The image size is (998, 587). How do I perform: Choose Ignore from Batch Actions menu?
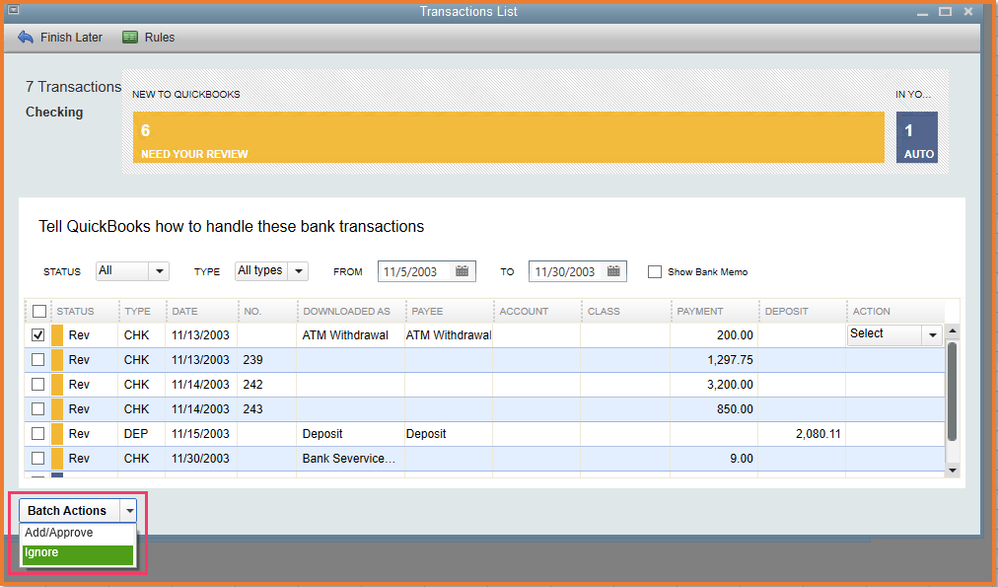pyautogui.click(x=78, y=553)
